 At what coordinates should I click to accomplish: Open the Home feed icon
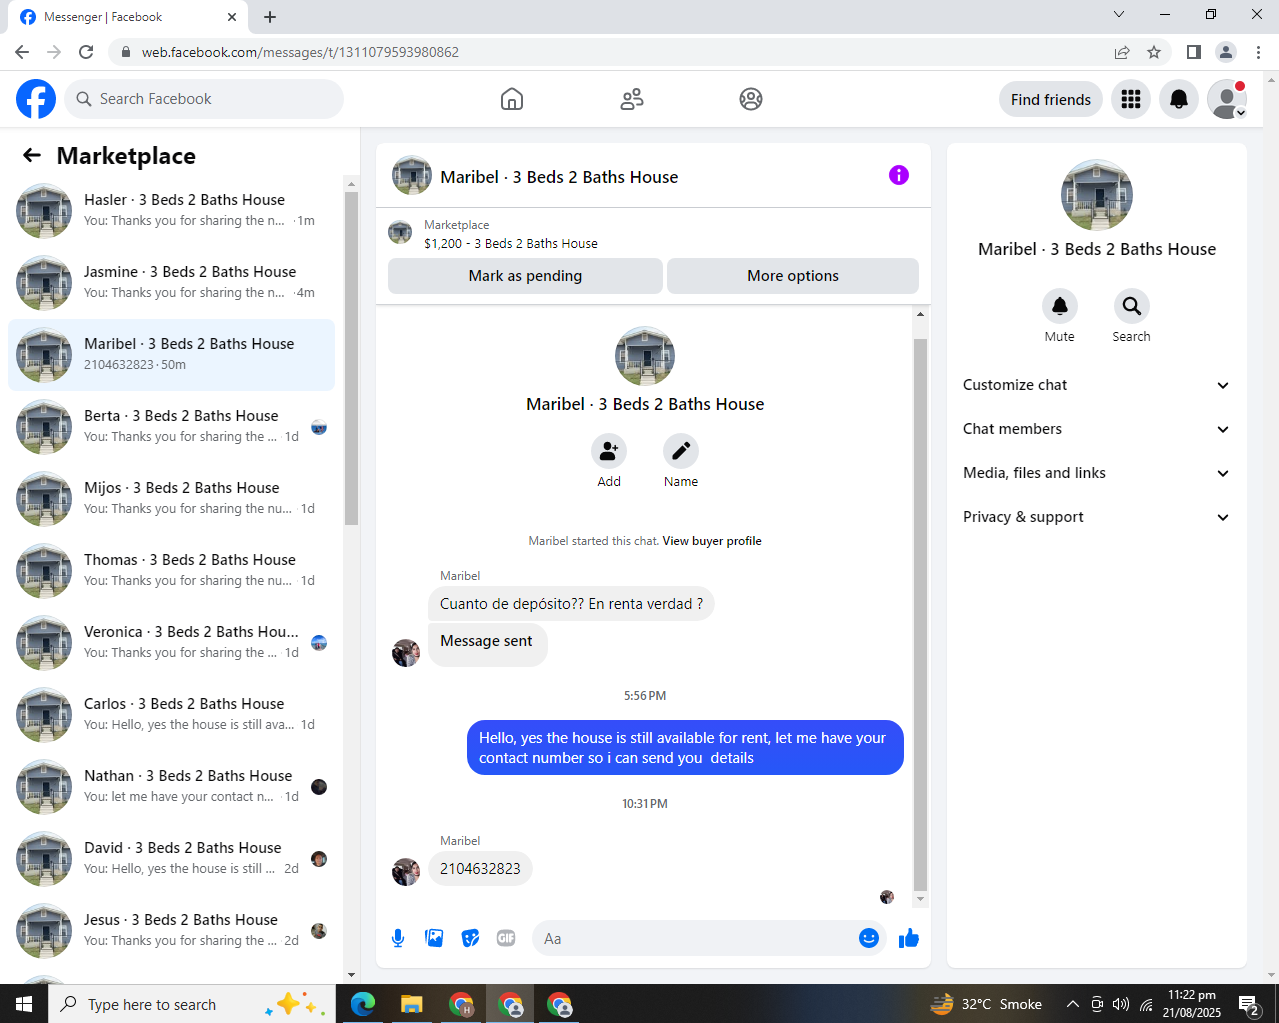[x=512, y=99]
